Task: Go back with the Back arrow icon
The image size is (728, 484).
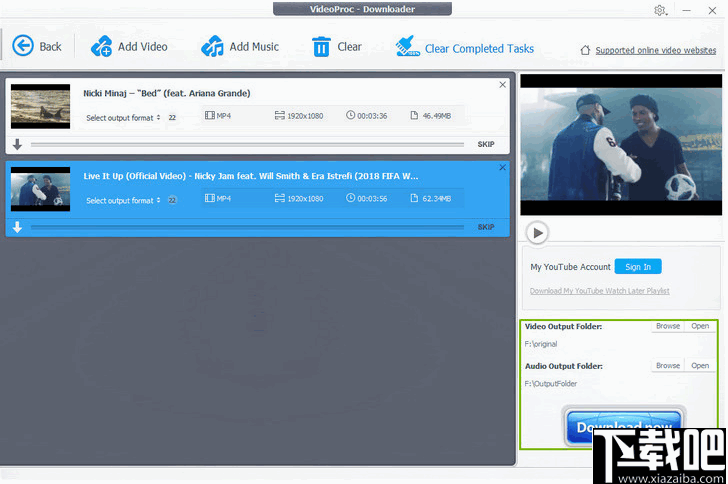Action: (23, 46)
